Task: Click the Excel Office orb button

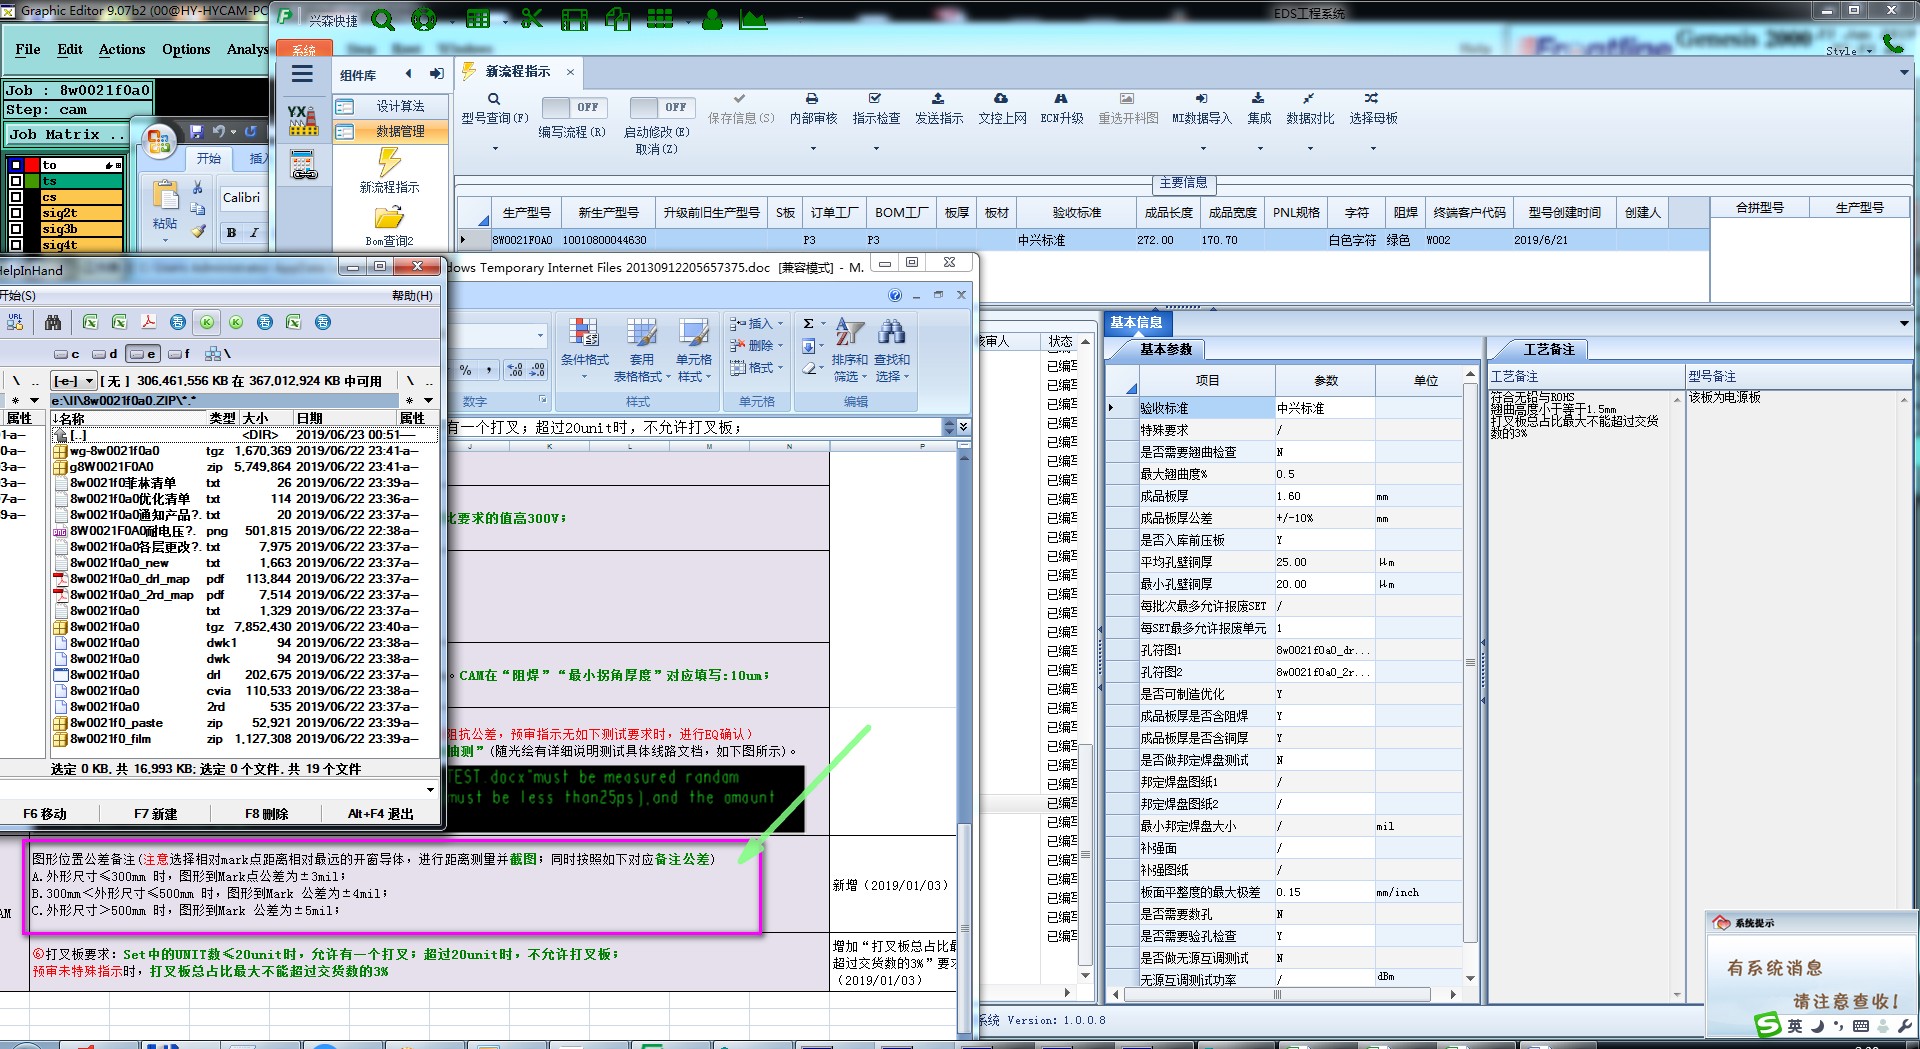Action: (x=158, y=142)
